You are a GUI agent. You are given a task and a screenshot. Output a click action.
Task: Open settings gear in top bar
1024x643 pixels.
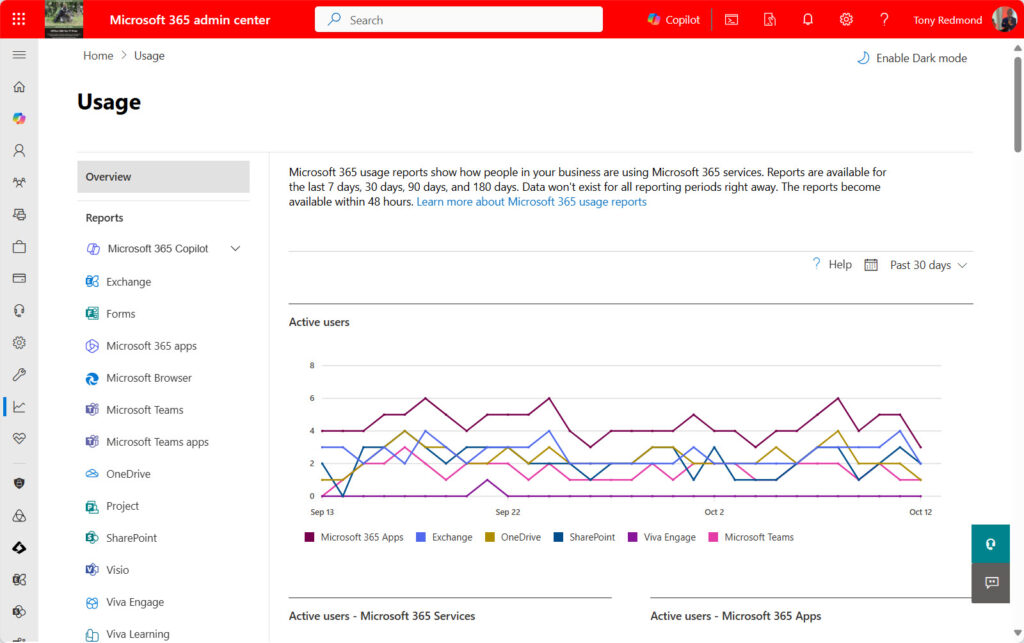pos(846,20)
